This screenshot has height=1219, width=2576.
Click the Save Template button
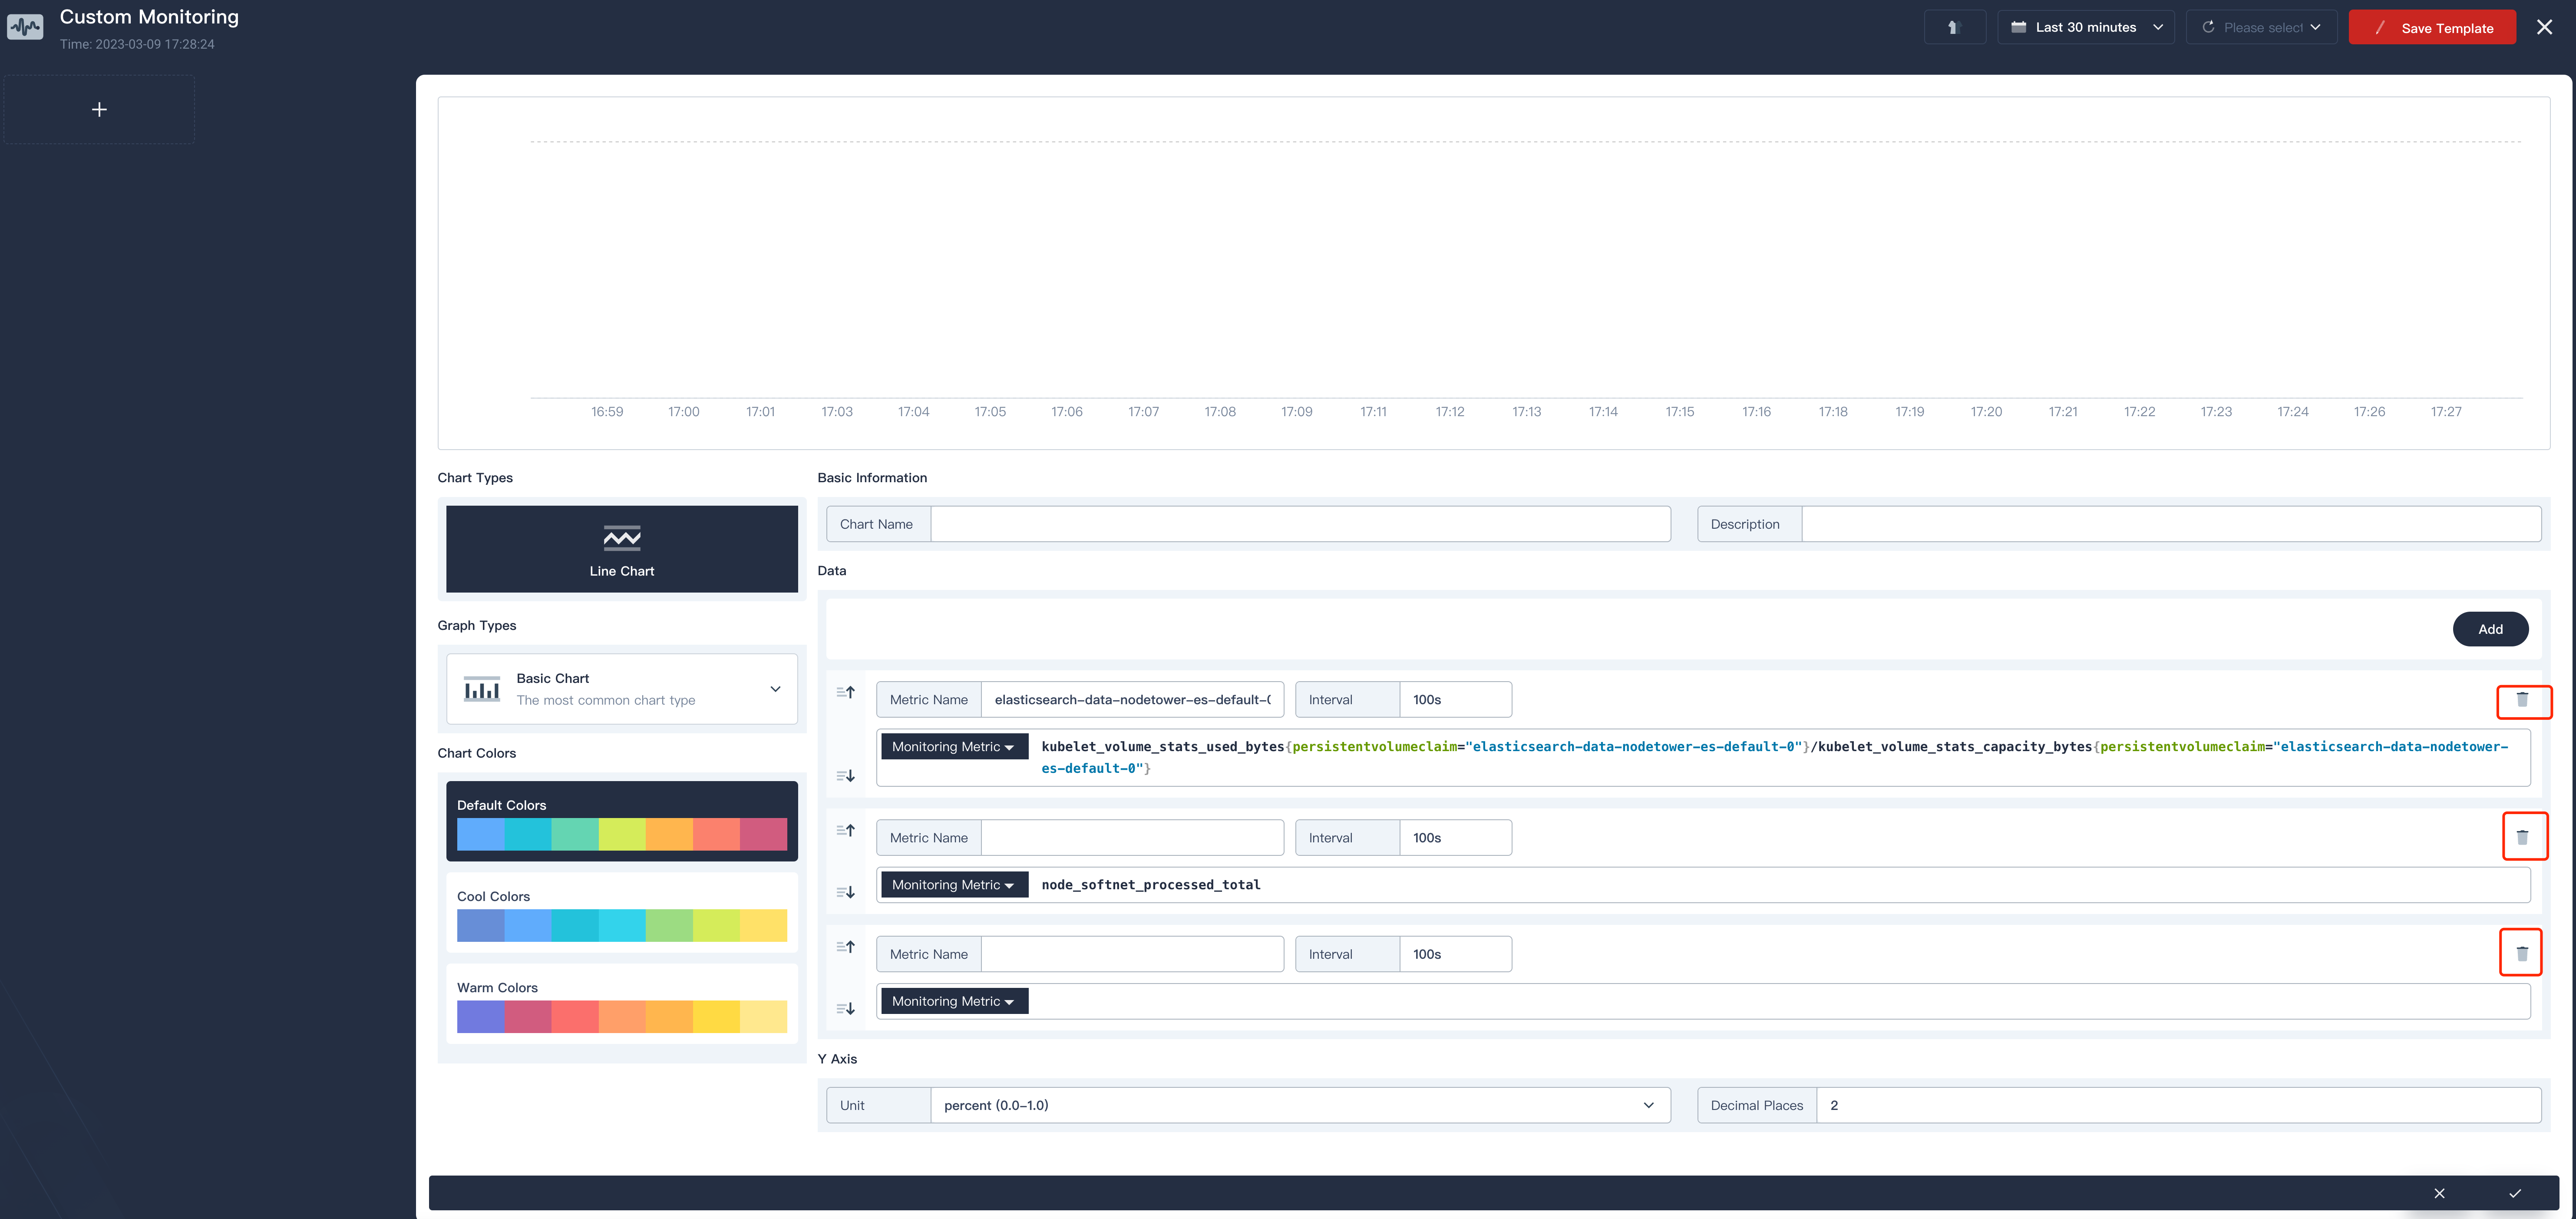(x=2432, y=27)
